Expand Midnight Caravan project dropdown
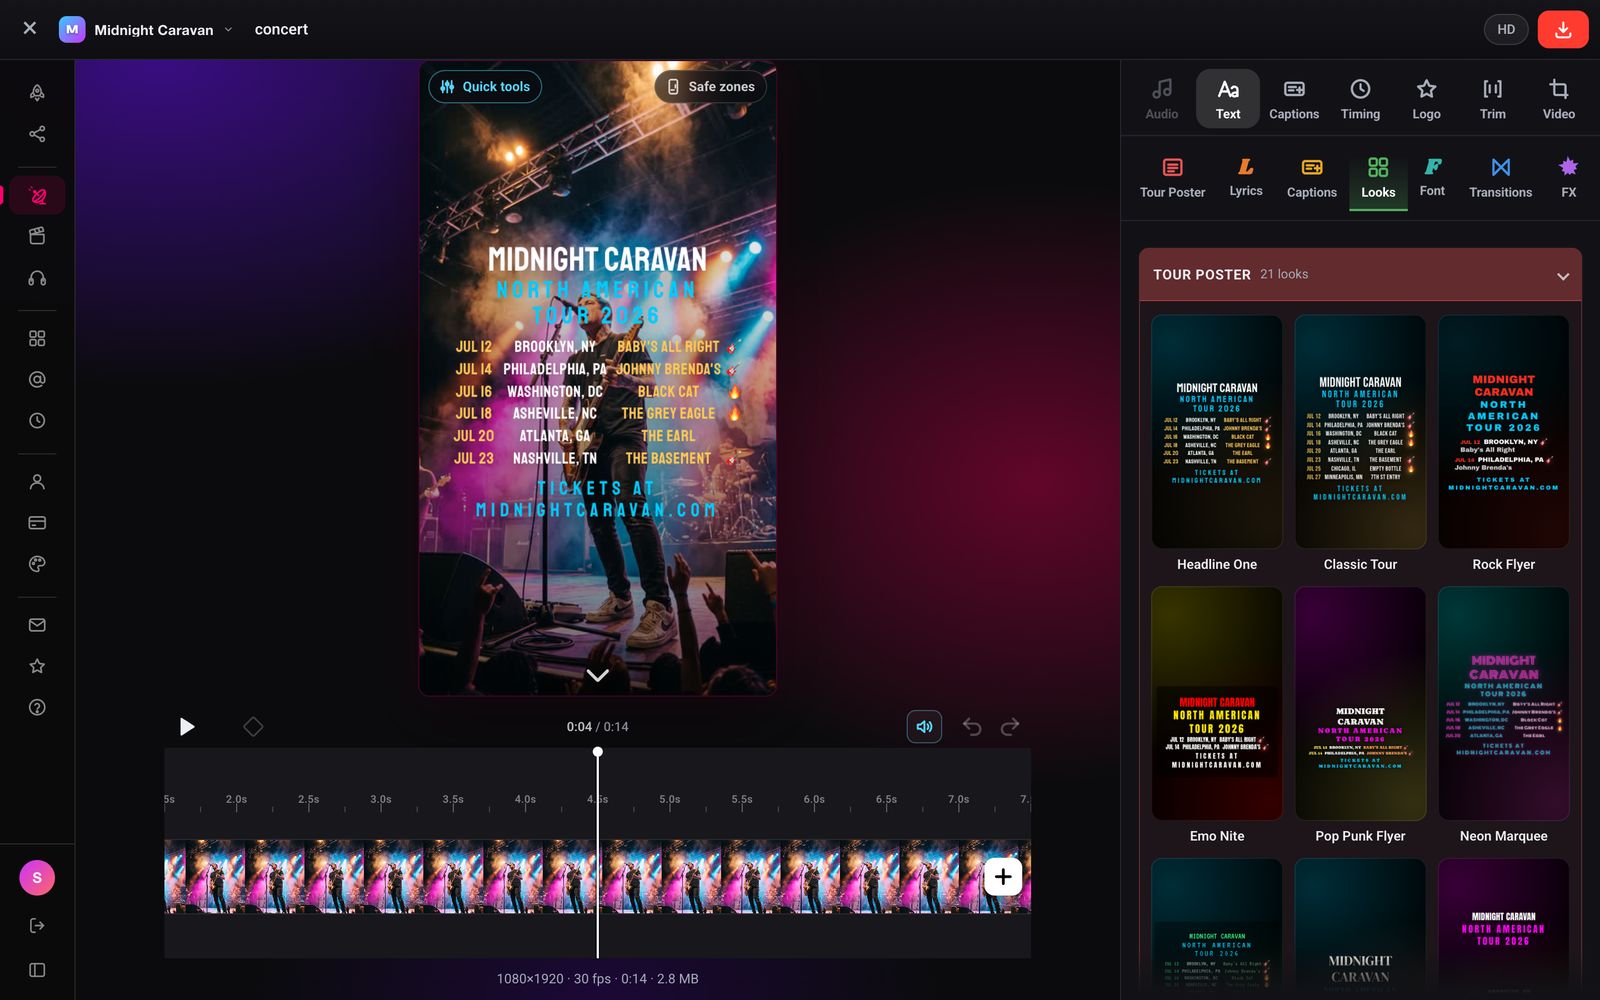 [x=228, y=30]
